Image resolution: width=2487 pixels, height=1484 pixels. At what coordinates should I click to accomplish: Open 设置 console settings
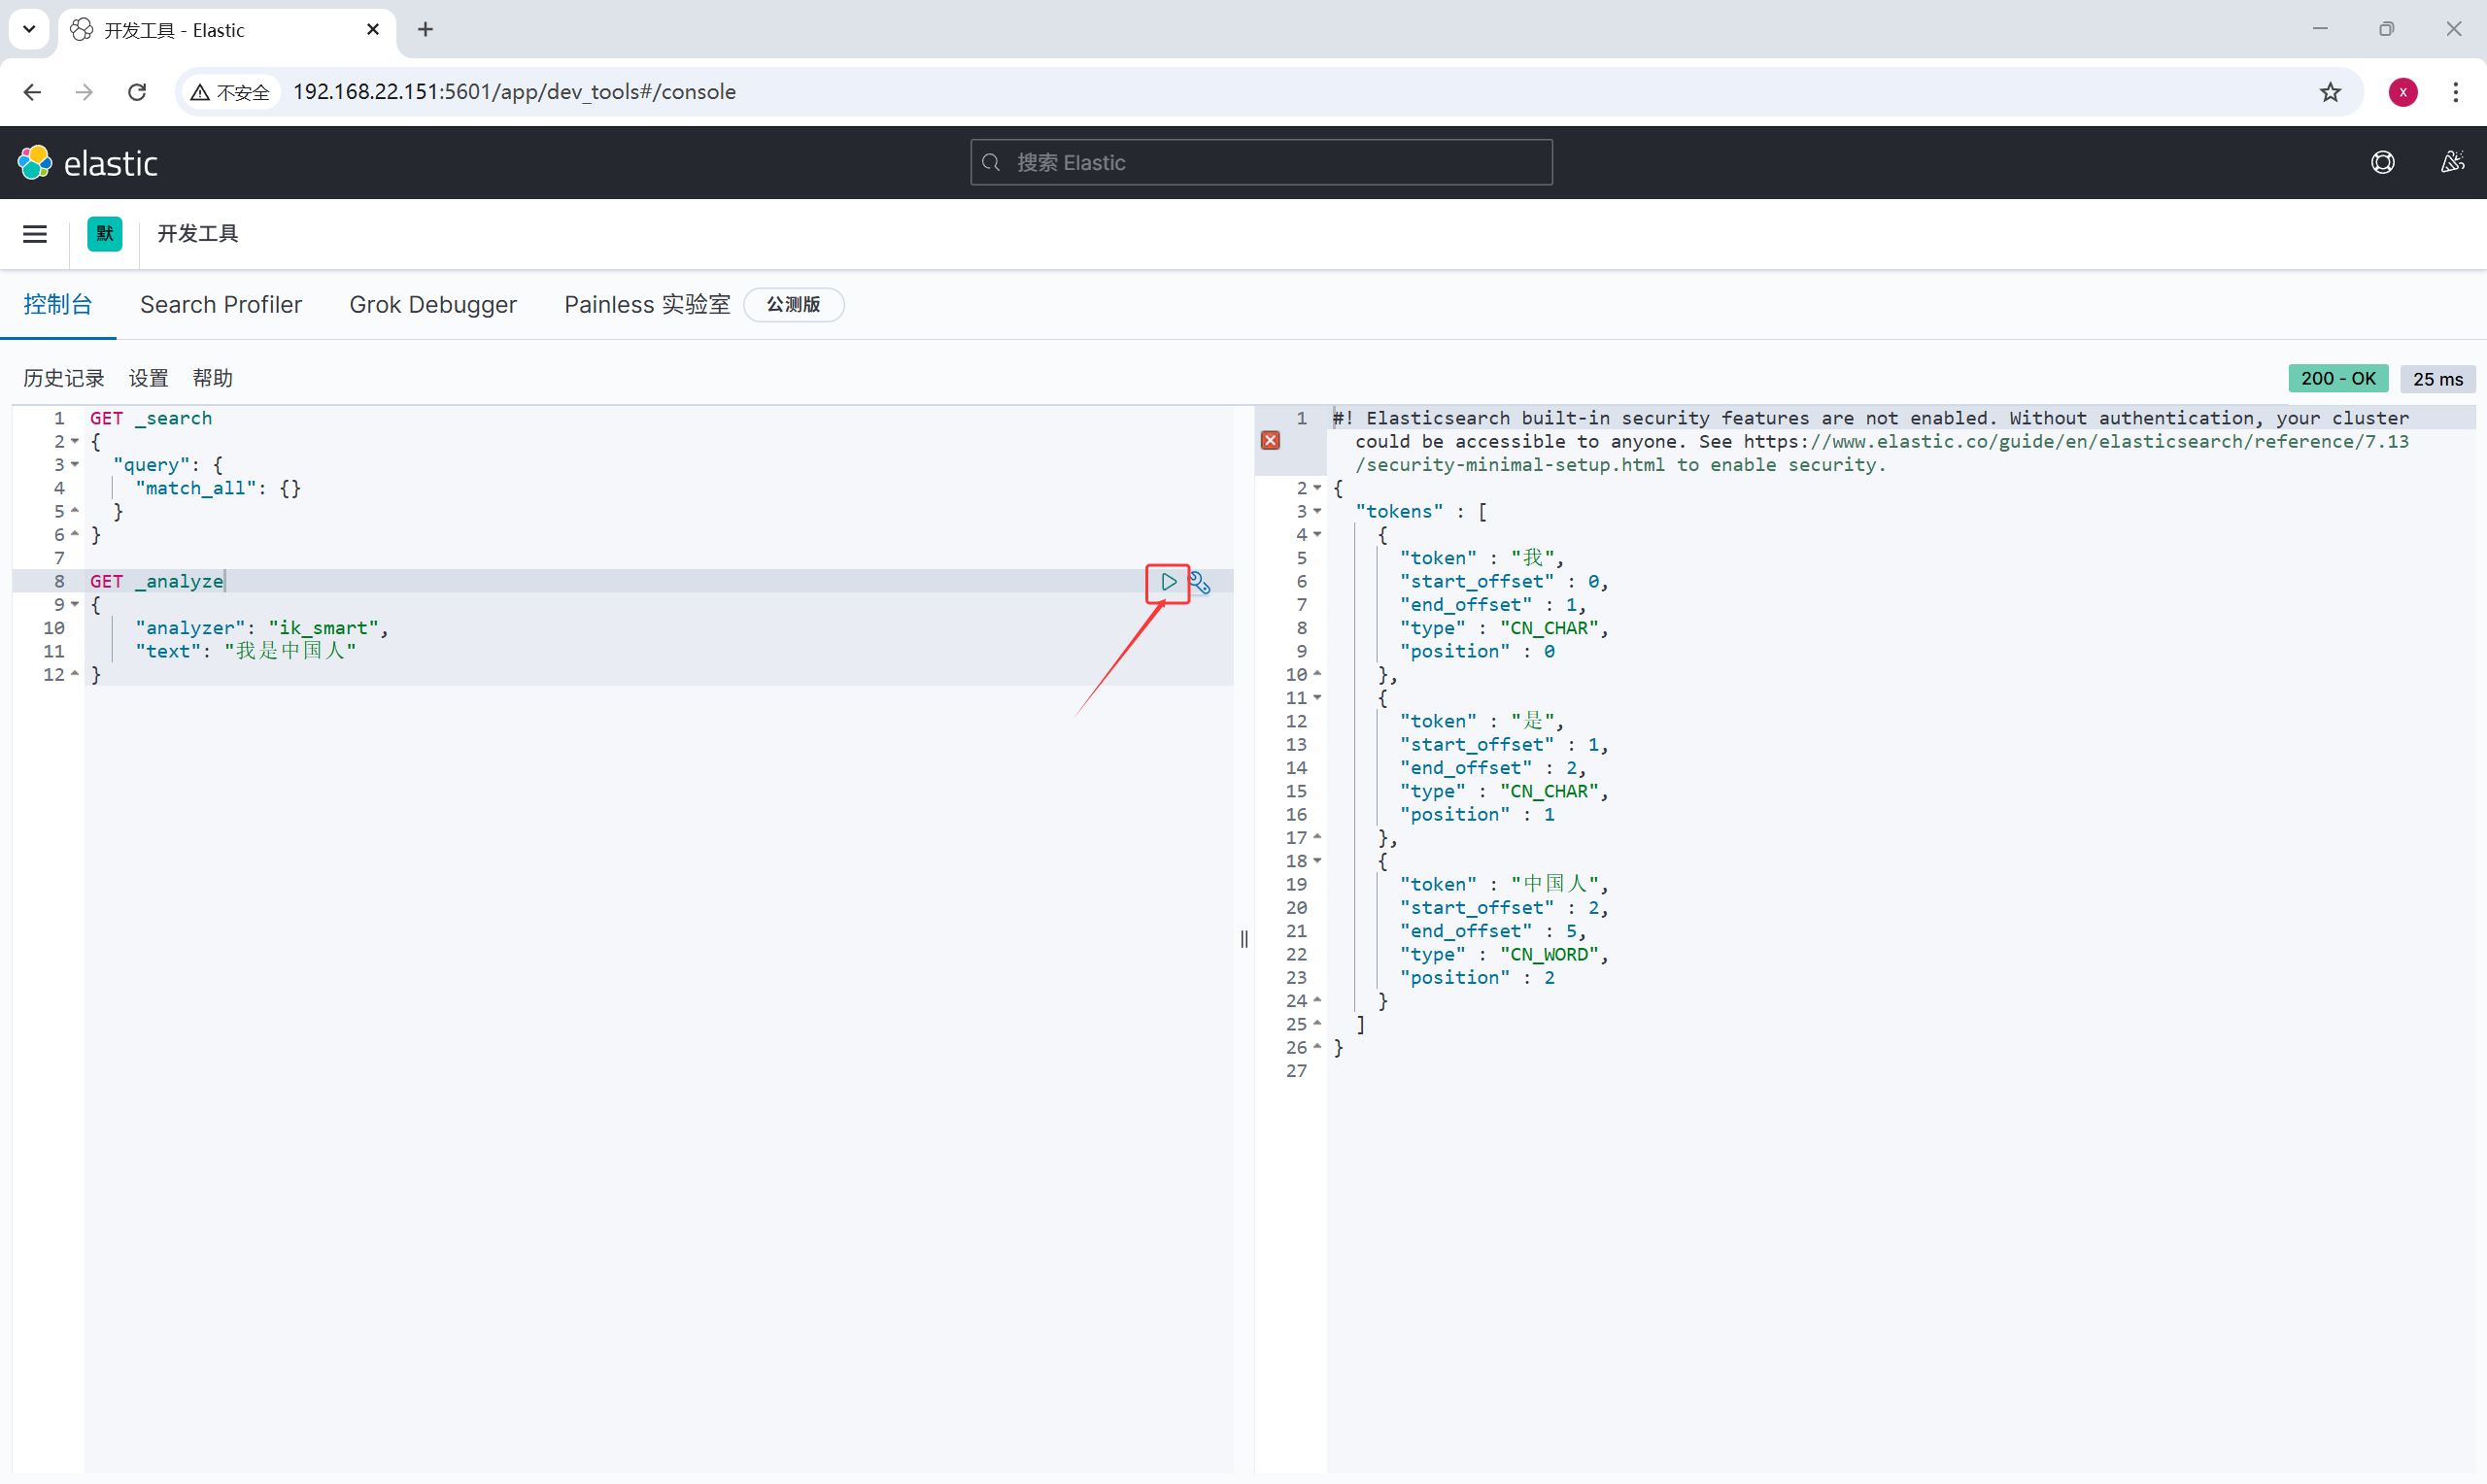(x=149, y=379)
